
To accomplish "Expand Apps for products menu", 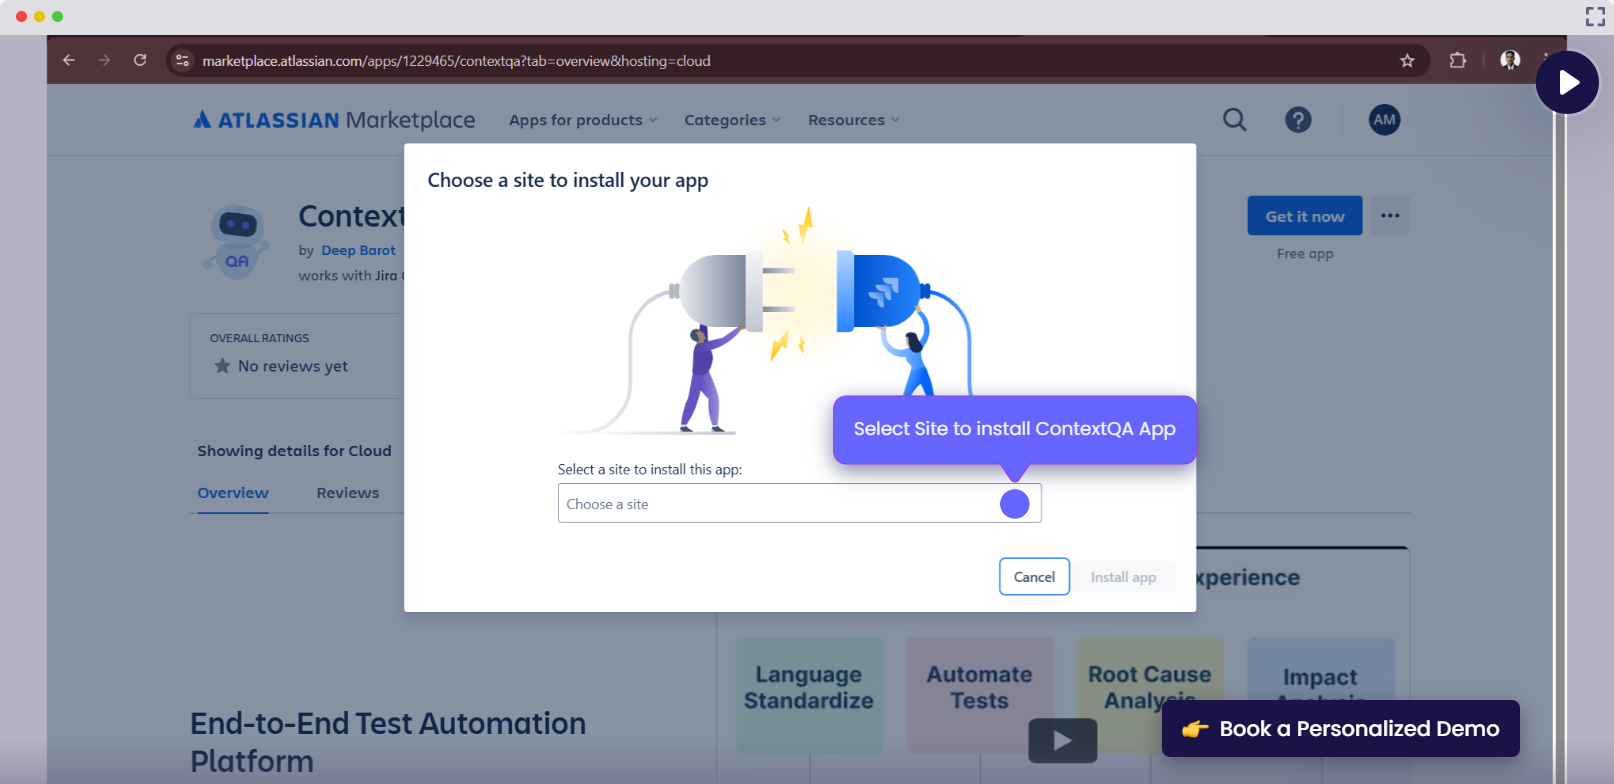I will (583, 120).
